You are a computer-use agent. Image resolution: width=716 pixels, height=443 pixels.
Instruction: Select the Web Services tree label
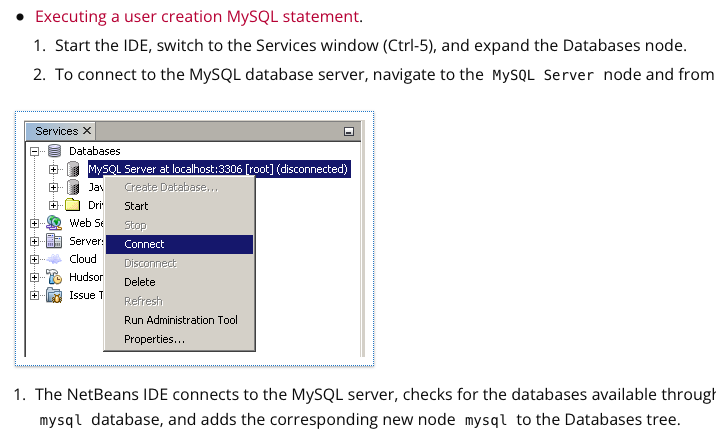click(86, 223)
